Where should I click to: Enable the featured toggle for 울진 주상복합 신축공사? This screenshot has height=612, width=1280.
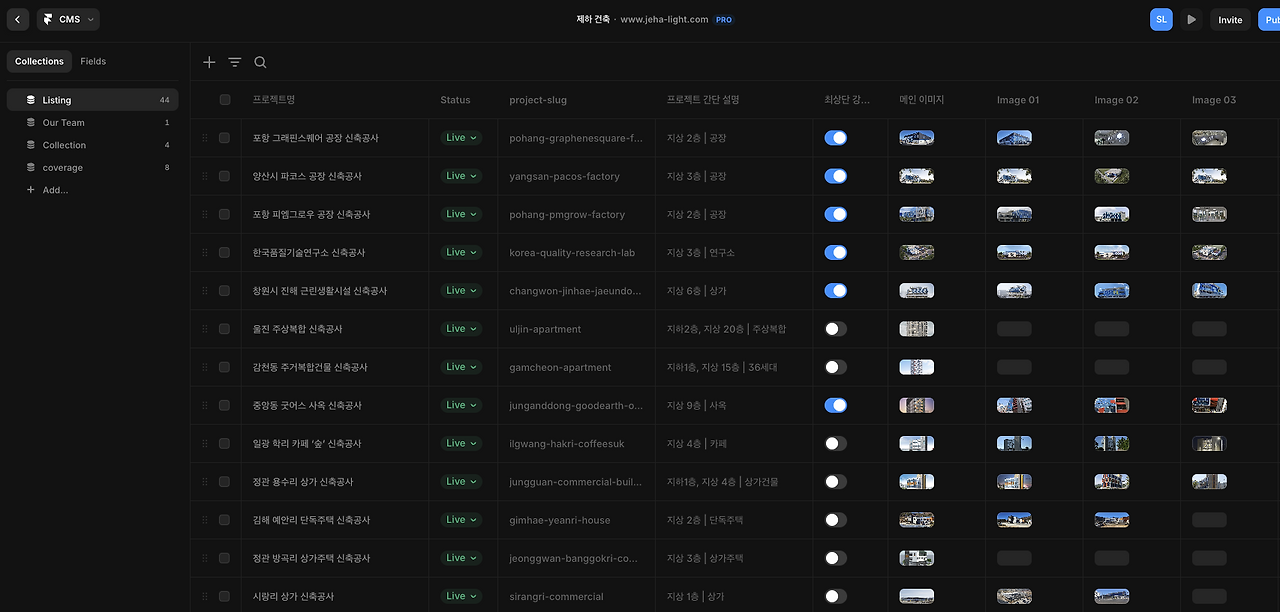coord(835,328)
